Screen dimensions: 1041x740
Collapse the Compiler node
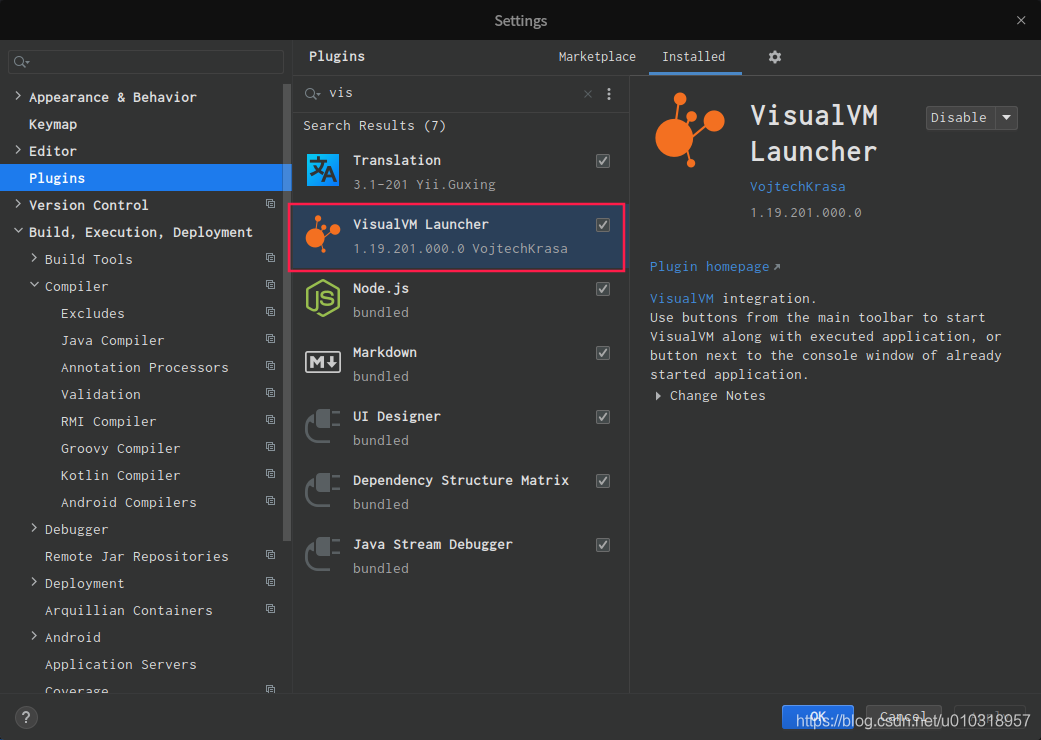point(34,285)
